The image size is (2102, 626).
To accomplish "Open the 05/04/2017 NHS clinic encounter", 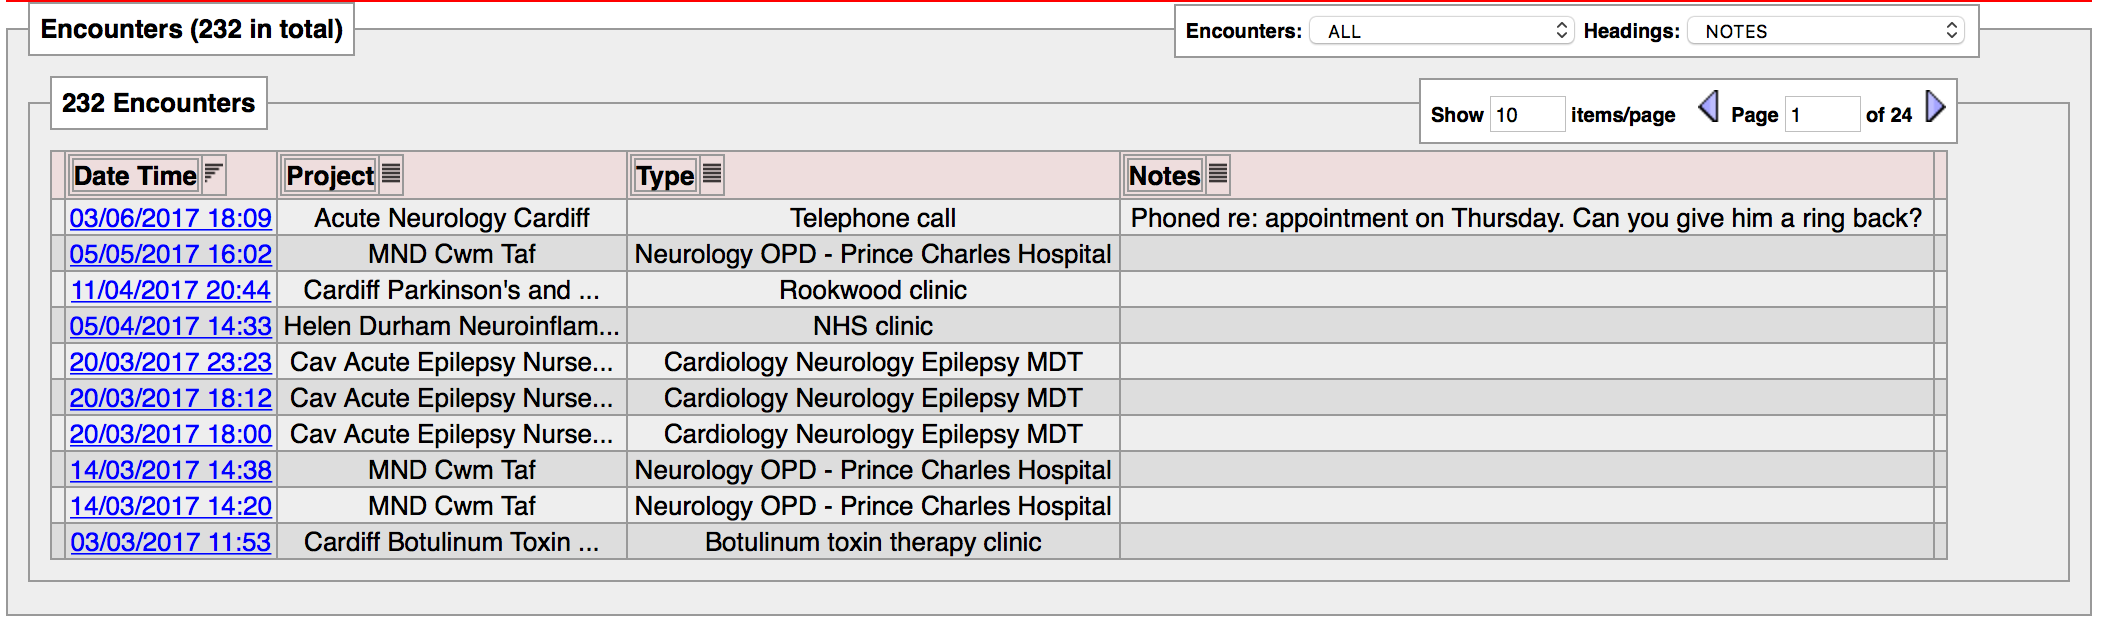I will pyautogui.click(x=170, y=325).
